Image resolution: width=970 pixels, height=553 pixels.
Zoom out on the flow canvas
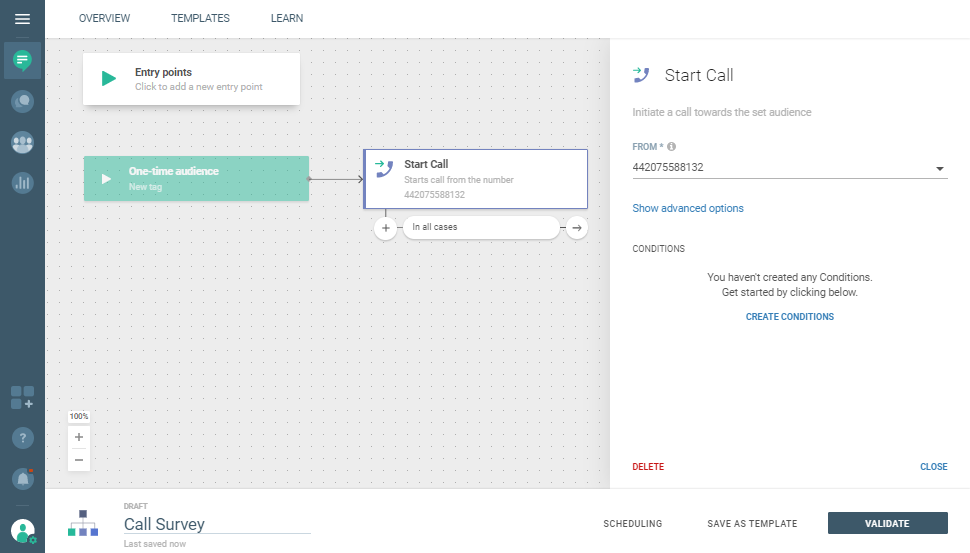click(x=79, y=459)
